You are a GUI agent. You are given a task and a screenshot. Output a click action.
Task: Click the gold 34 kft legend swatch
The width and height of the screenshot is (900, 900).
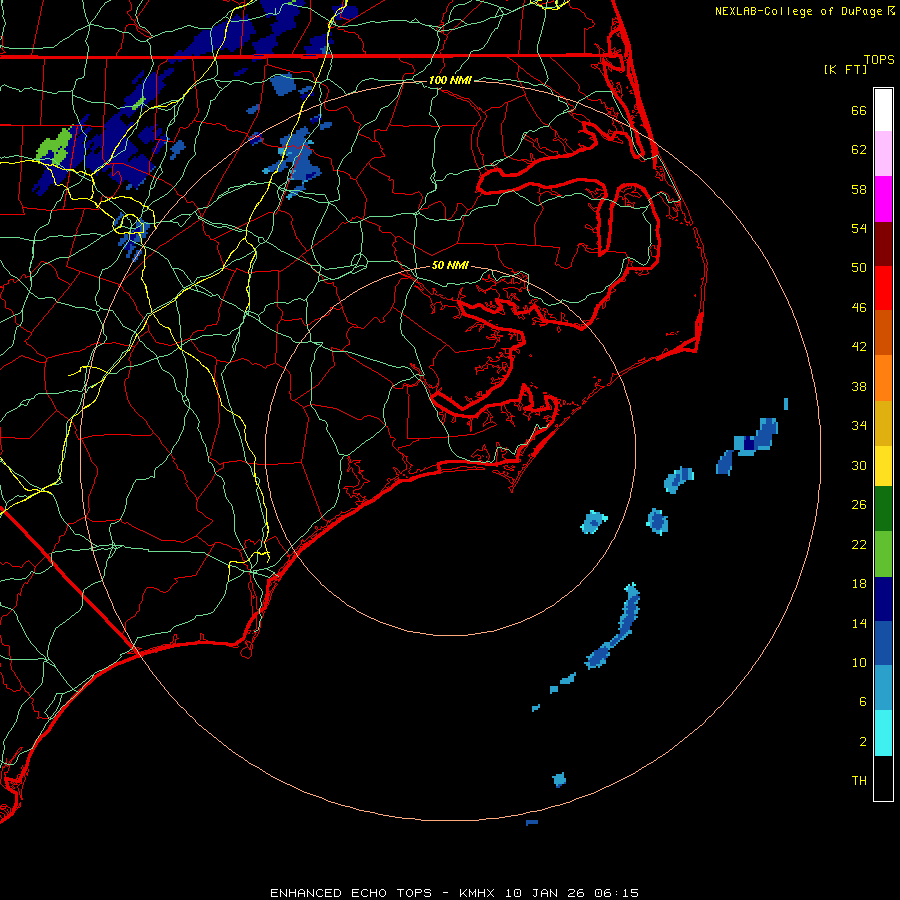point(883,422)
